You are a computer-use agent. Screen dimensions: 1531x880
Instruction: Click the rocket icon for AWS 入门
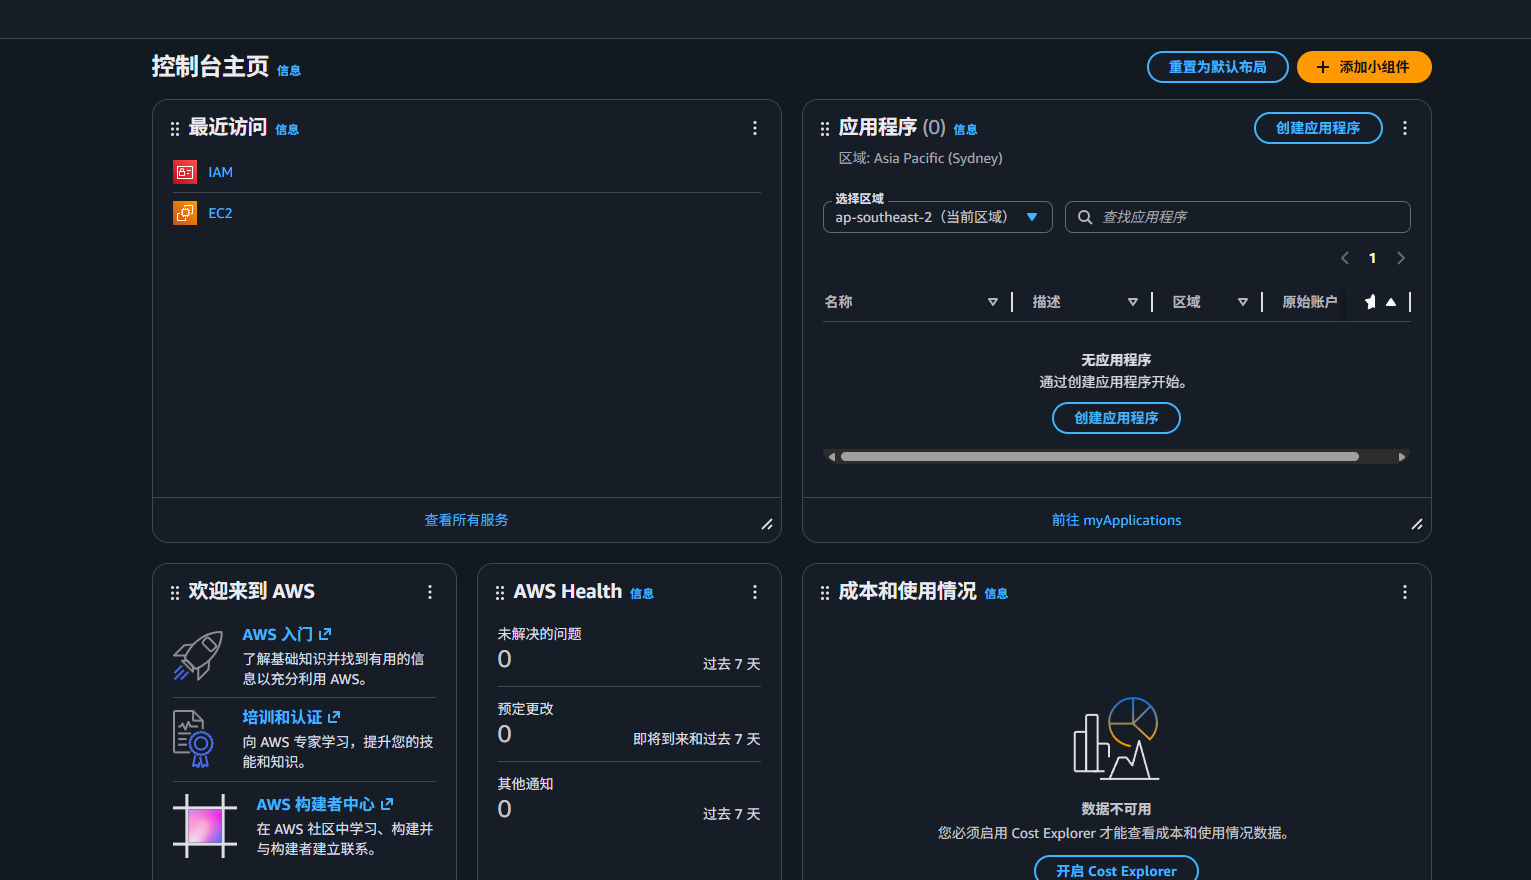click(x=198, y=655)
